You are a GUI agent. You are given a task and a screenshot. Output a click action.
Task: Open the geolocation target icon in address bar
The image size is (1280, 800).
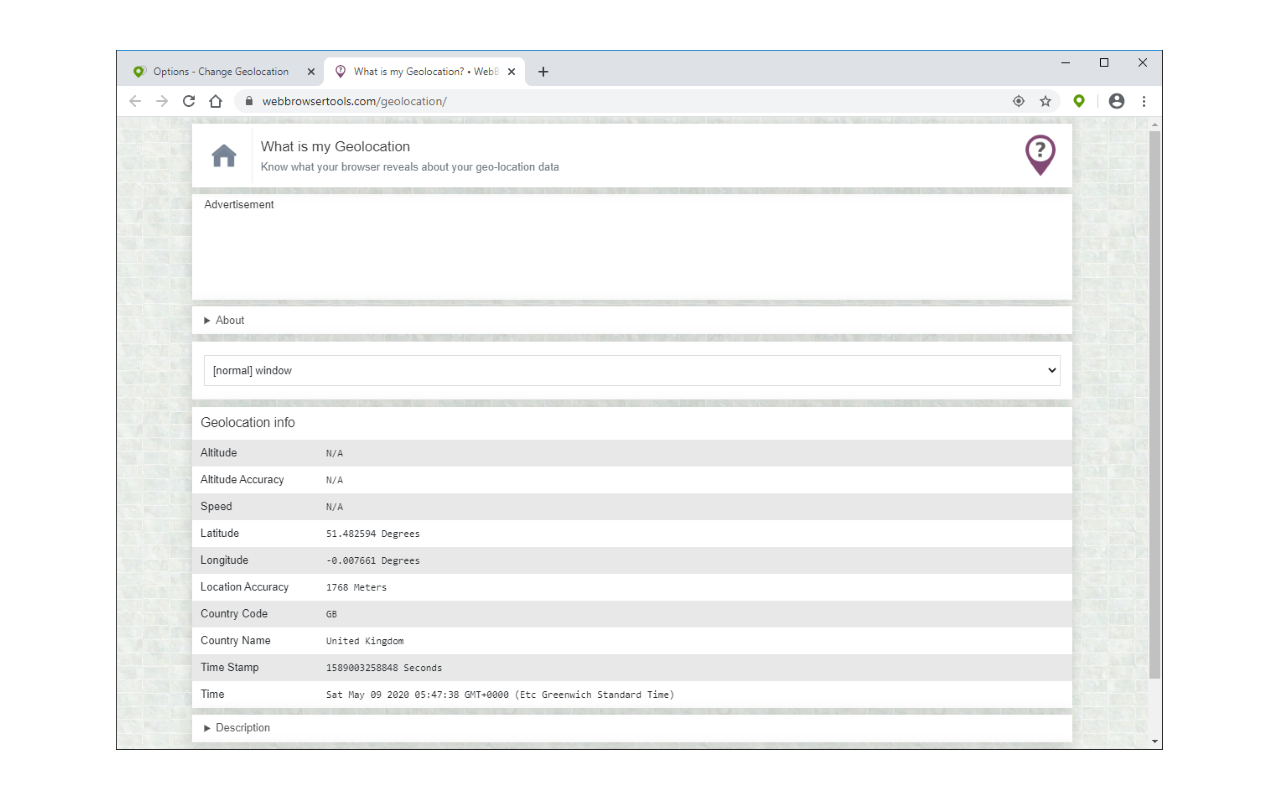[x=1018, y=101]
